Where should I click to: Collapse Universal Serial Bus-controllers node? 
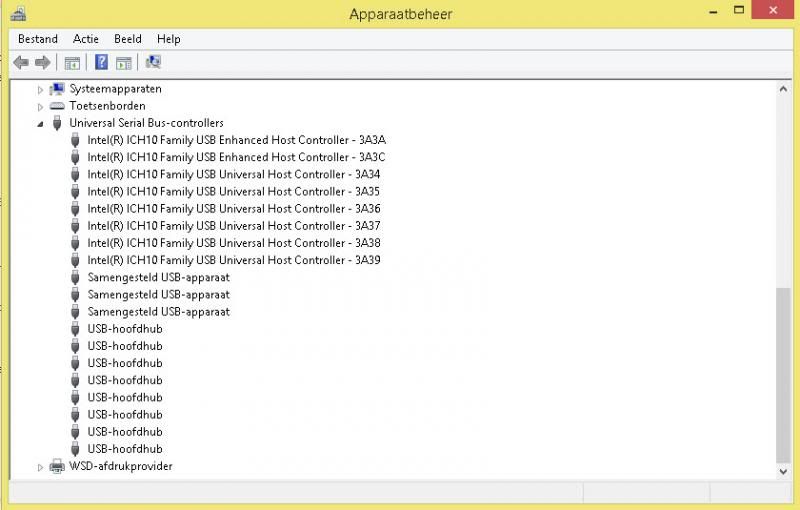(x=41, y=123)
